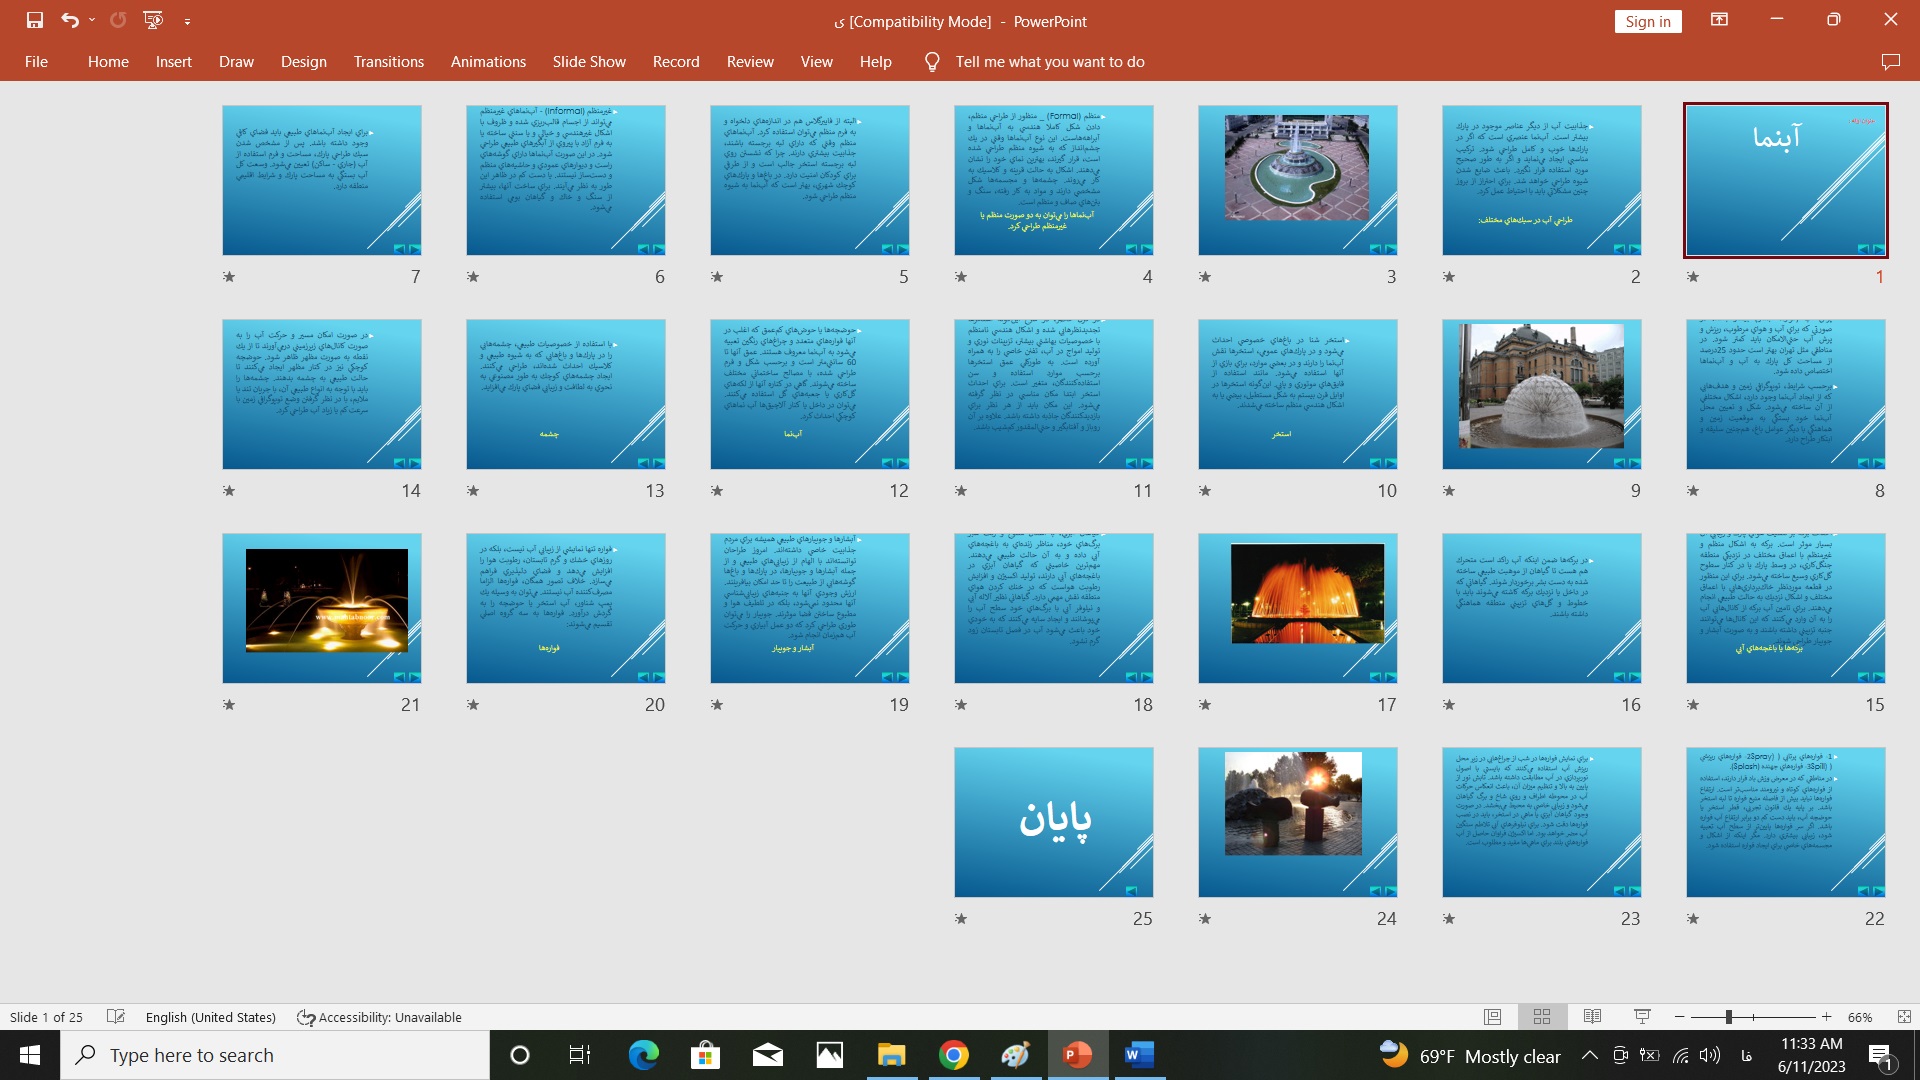The height and width of the screenshot is (1080, 1920).
Task: Click the Transitions tab in ribbon
Action: click(x=388, y=62)
